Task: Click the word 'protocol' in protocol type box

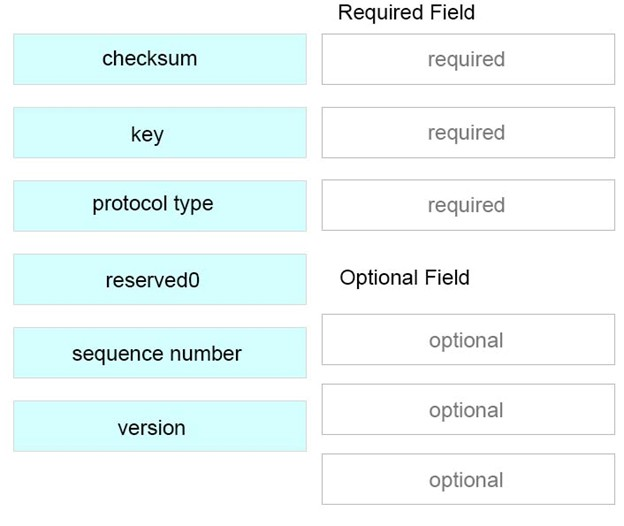Action: (x=130, y=204)
